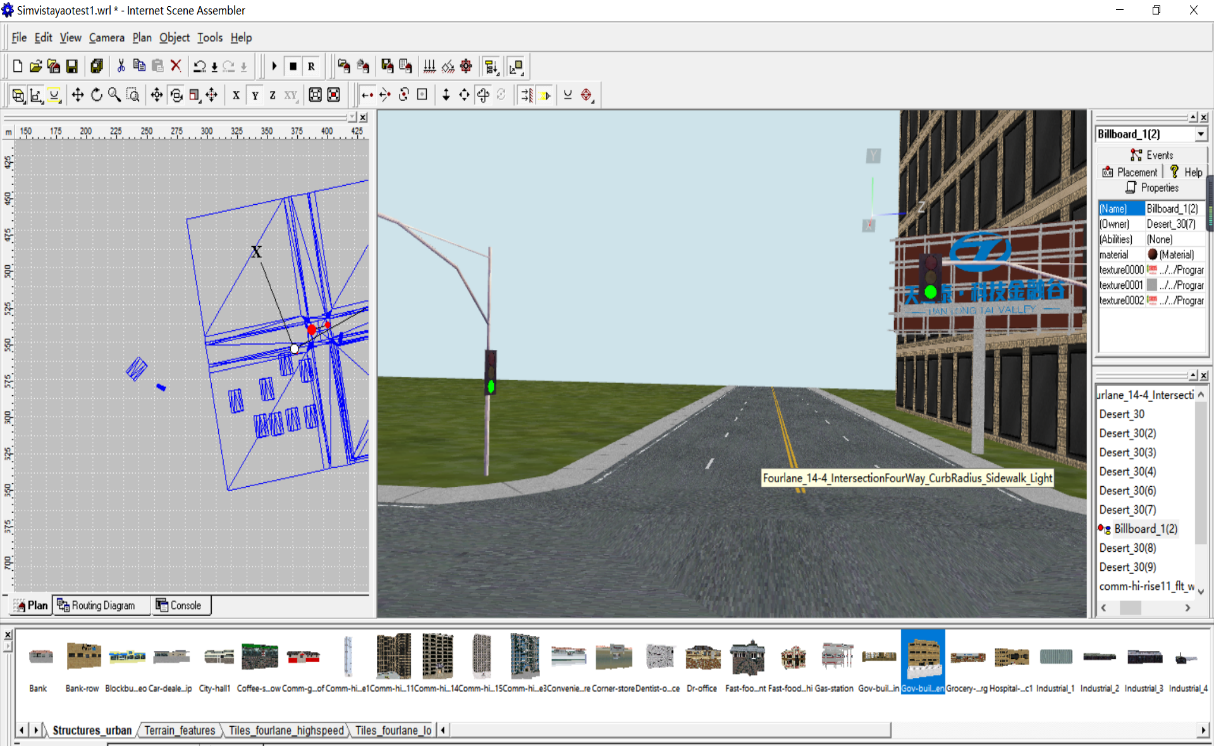Select the Plan tab
This screenshot has width=1214, height=746.
[30, 605]
